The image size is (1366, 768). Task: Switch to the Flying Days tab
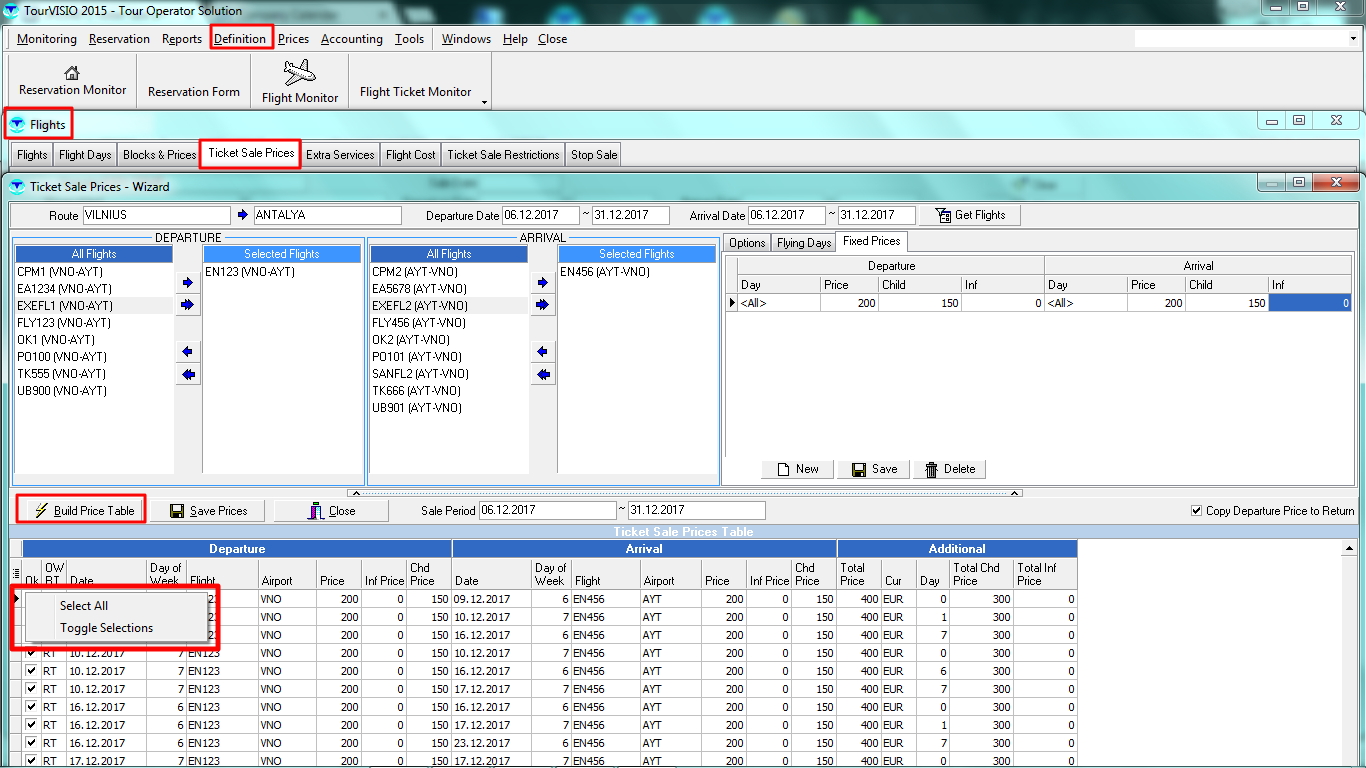[804, 243]
